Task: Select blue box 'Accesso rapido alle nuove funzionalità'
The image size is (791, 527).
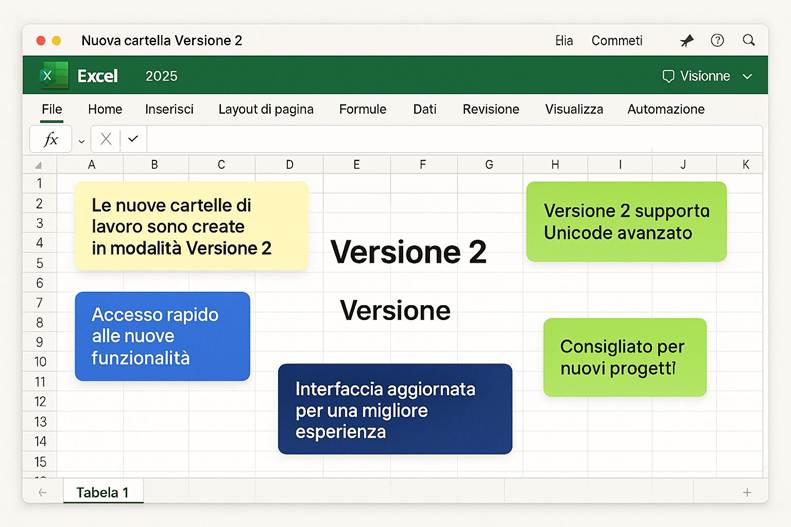Action: 162,336
